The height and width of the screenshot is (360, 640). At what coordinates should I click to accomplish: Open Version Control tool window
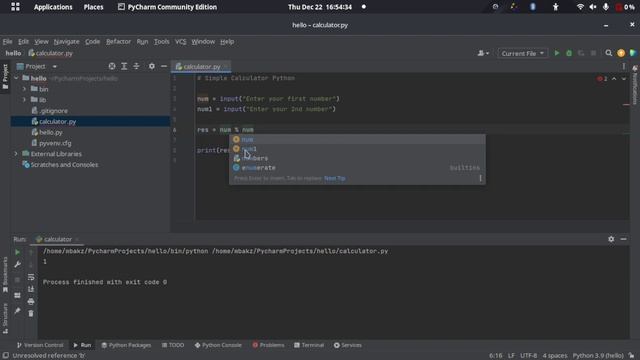[x=40, y=345]
